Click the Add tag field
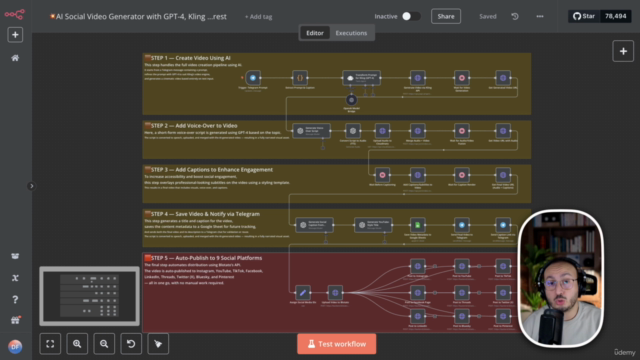 [258, 17]
